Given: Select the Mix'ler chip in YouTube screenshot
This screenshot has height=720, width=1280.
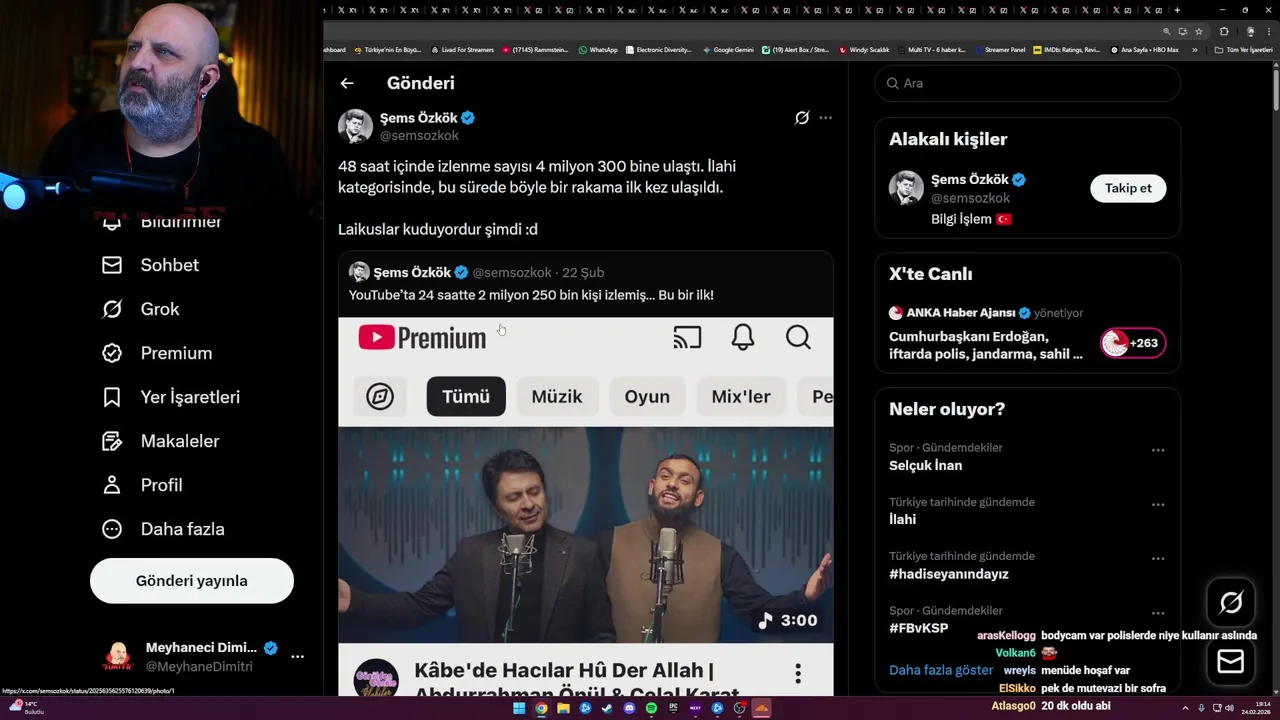Looking at the screenshot, I should click(x=741, y=397).
